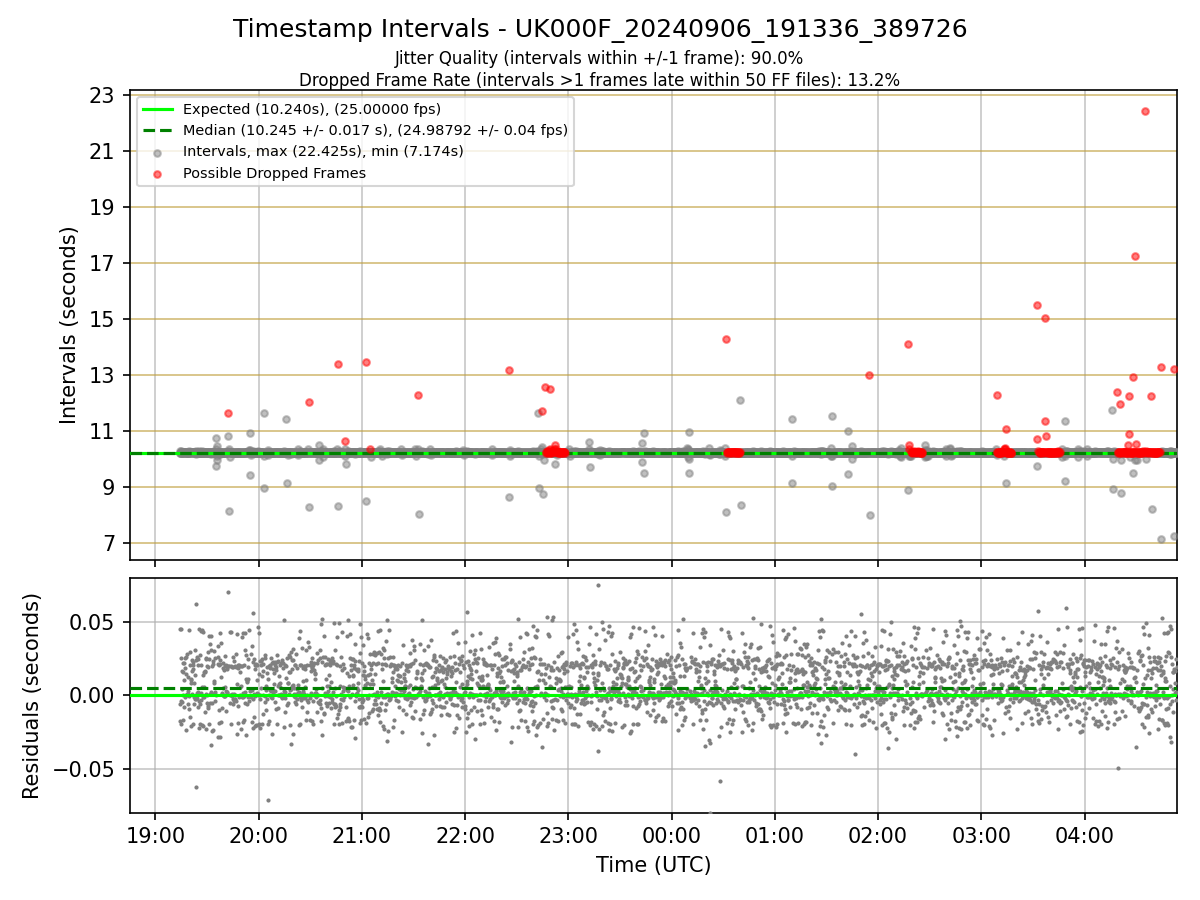Click legend entry 'Expected (10.240s), (25.00000 fps)'
The image size is (1200, 900).
[312, 109]
